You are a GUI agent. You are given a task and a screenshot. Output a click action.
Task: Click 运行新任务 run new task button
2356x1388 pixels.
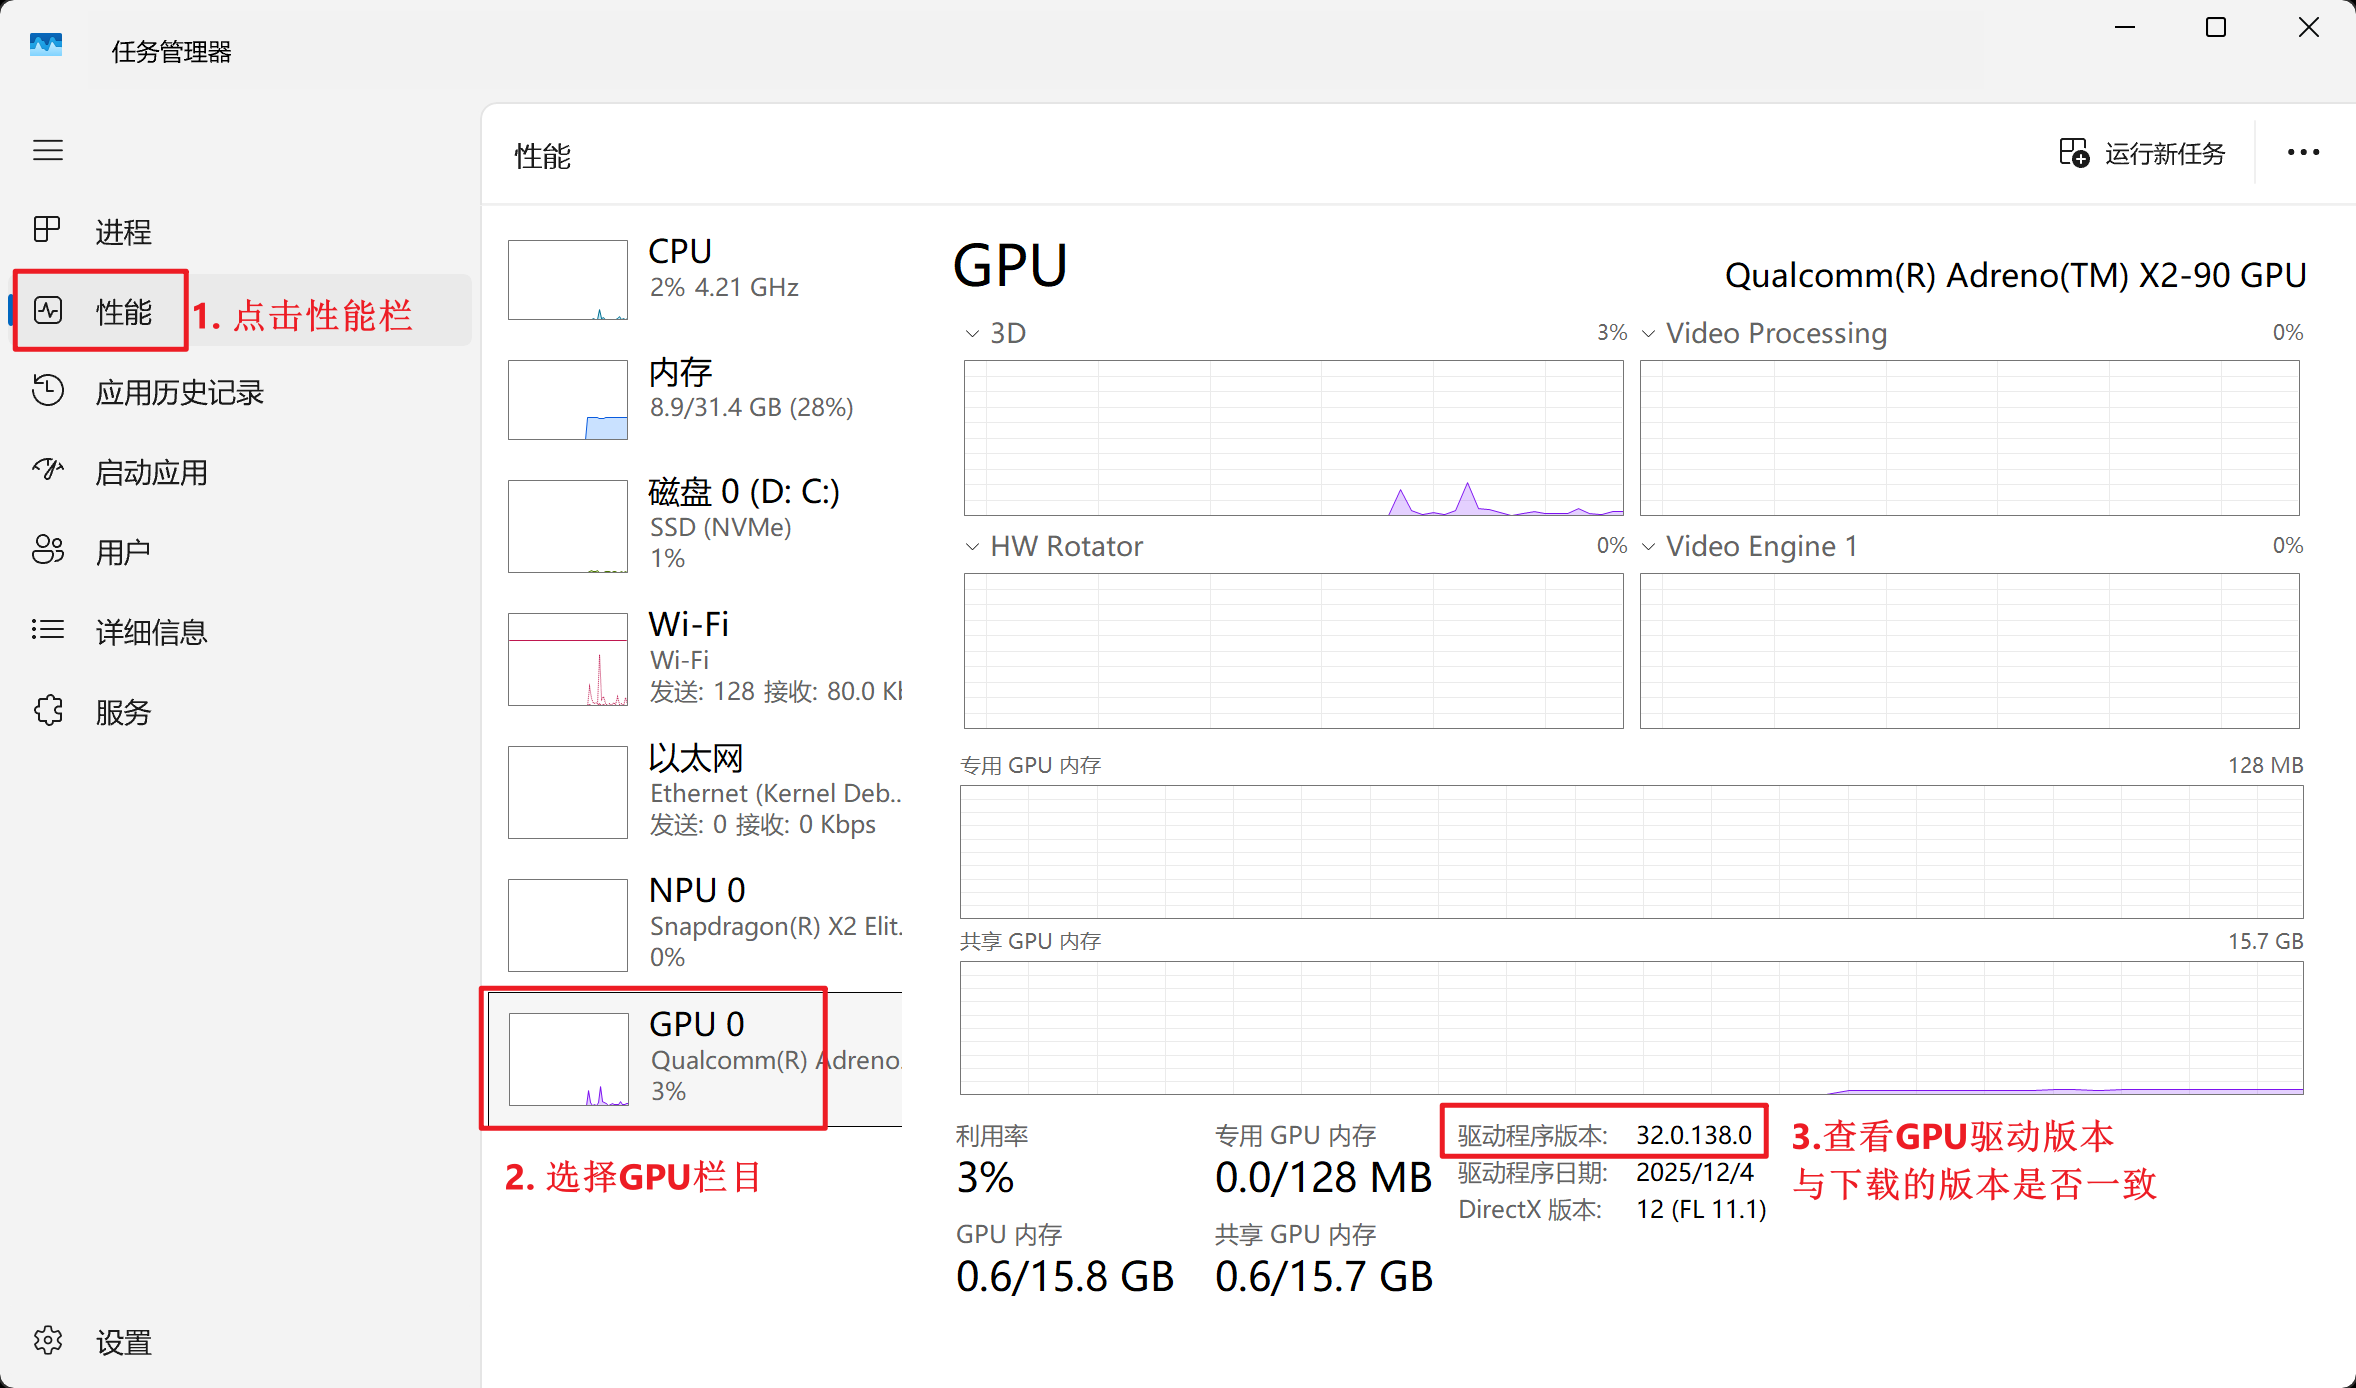[2143, 153]
